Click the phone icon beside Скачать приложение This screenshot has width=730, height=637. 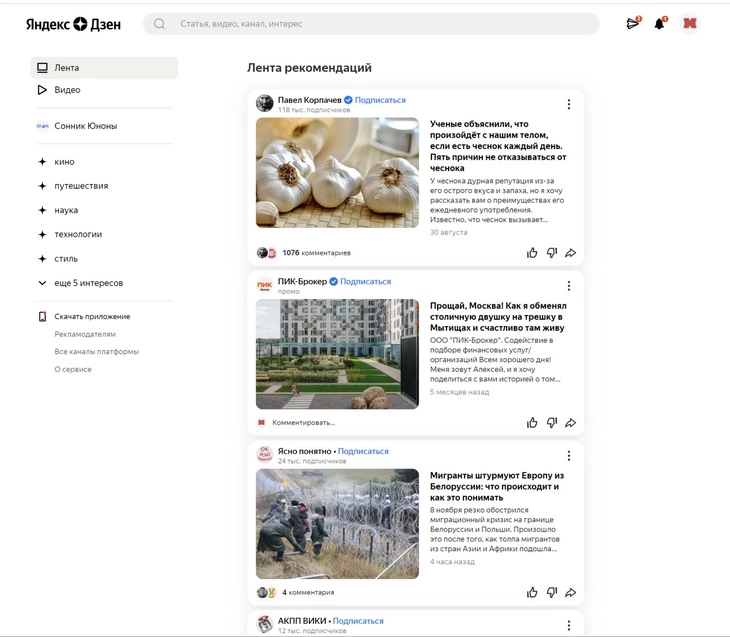coord(42,317)
